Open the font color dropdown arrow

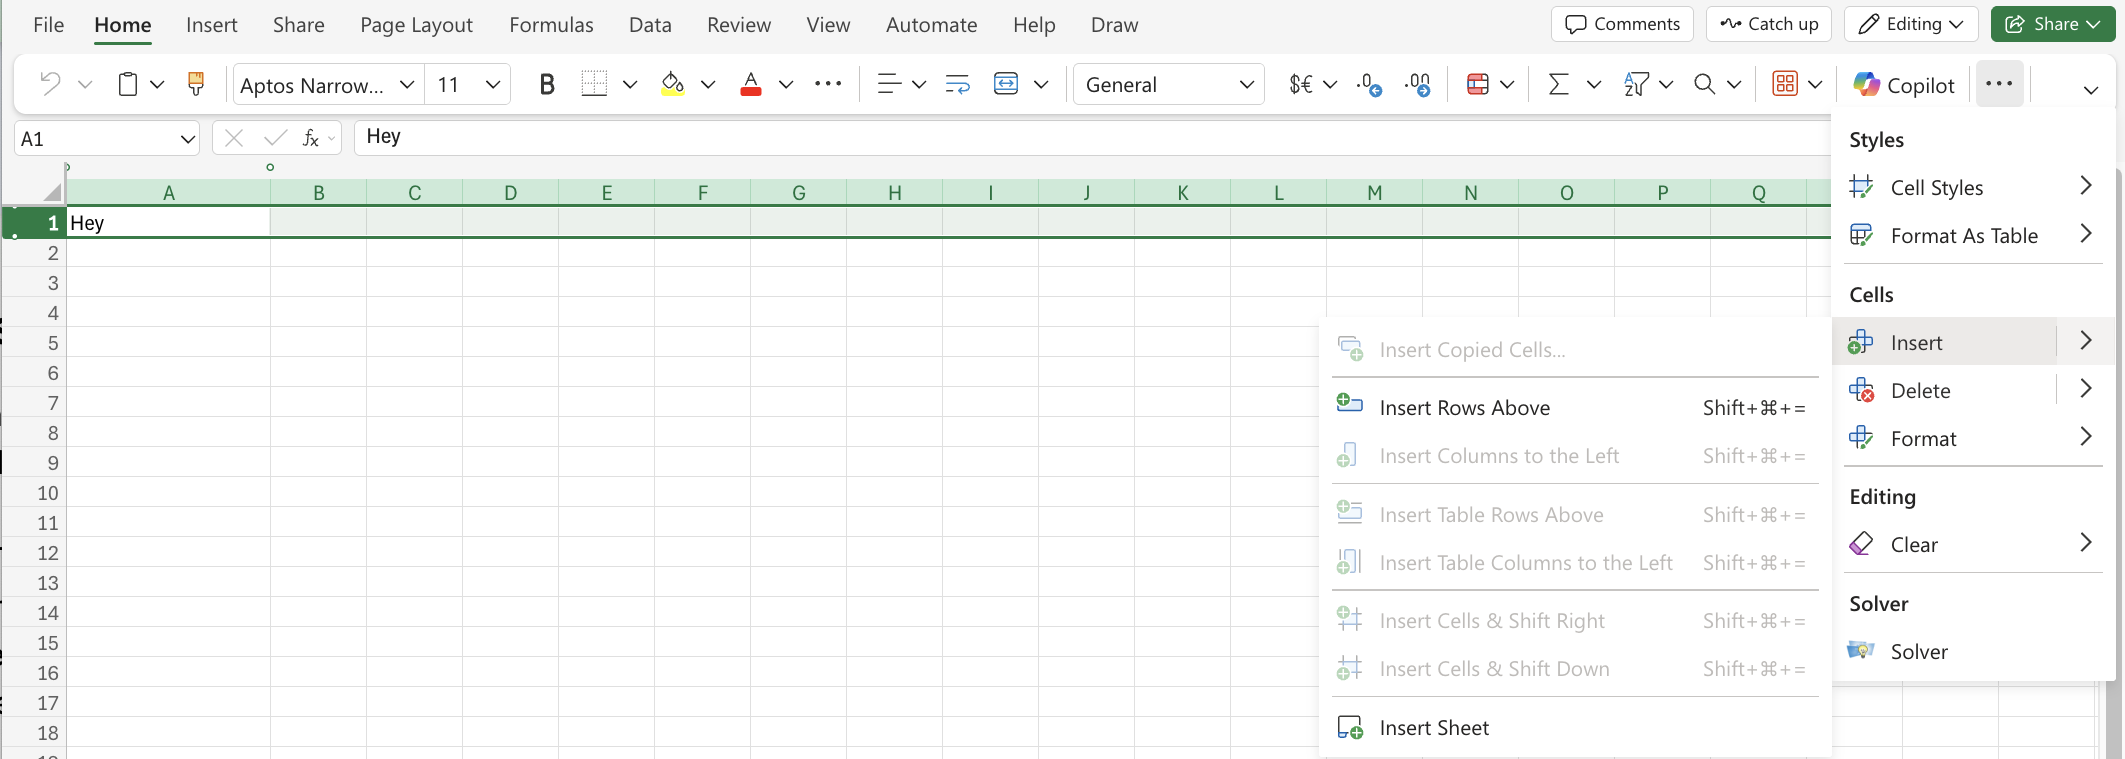[786, 85]
